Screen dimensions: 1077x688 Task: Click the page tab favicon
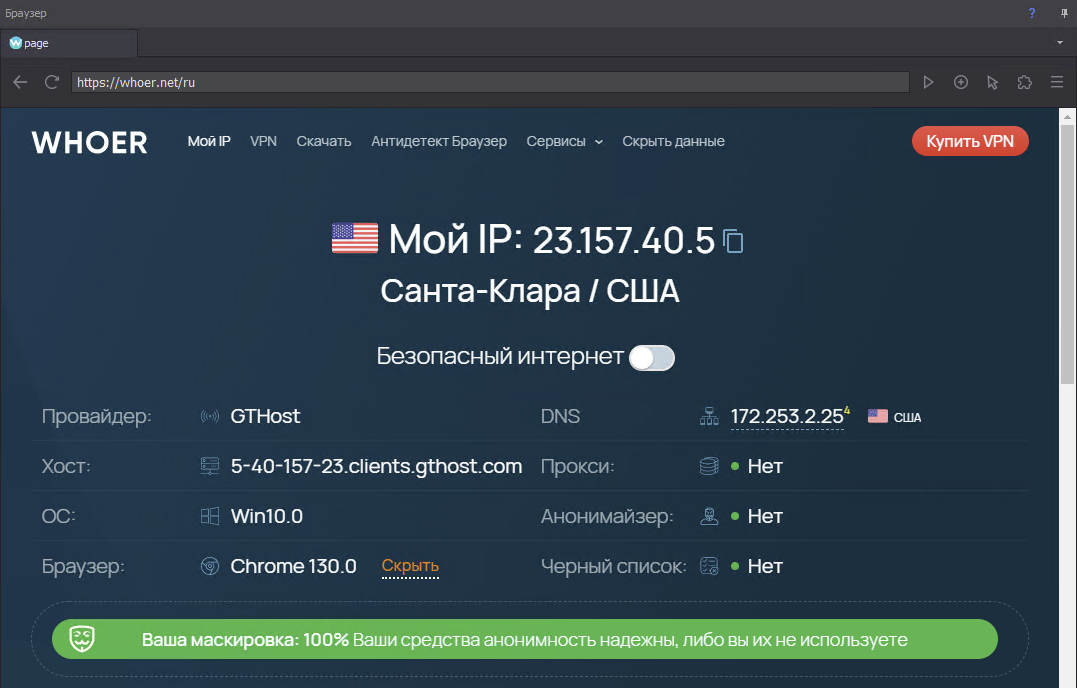[15, 43]
